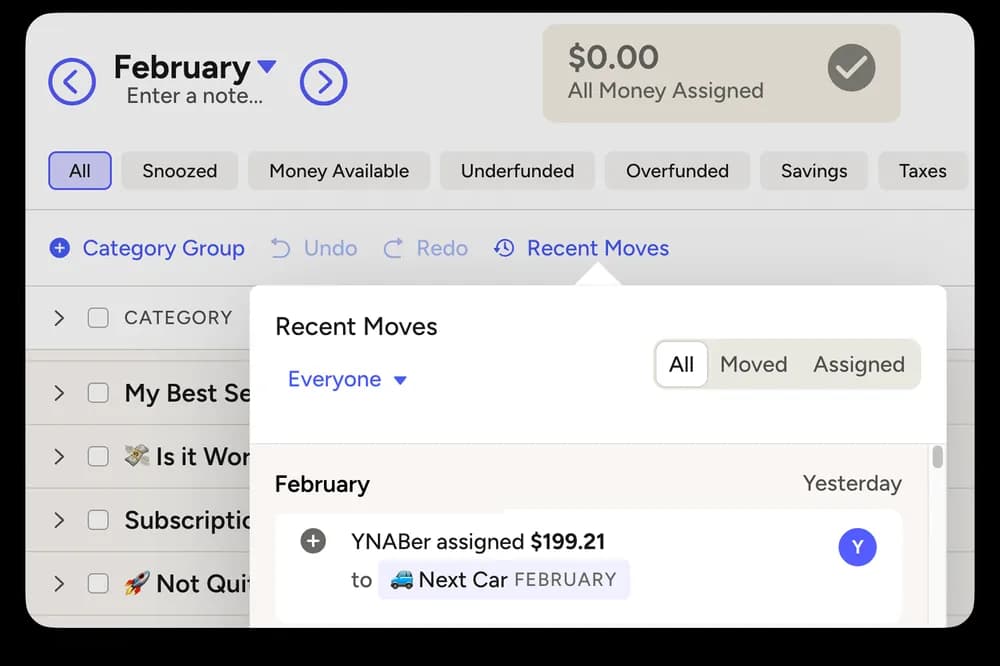The image size is (1000, 666).
Task: Select the Money Available filter
Action: (339, 170)
